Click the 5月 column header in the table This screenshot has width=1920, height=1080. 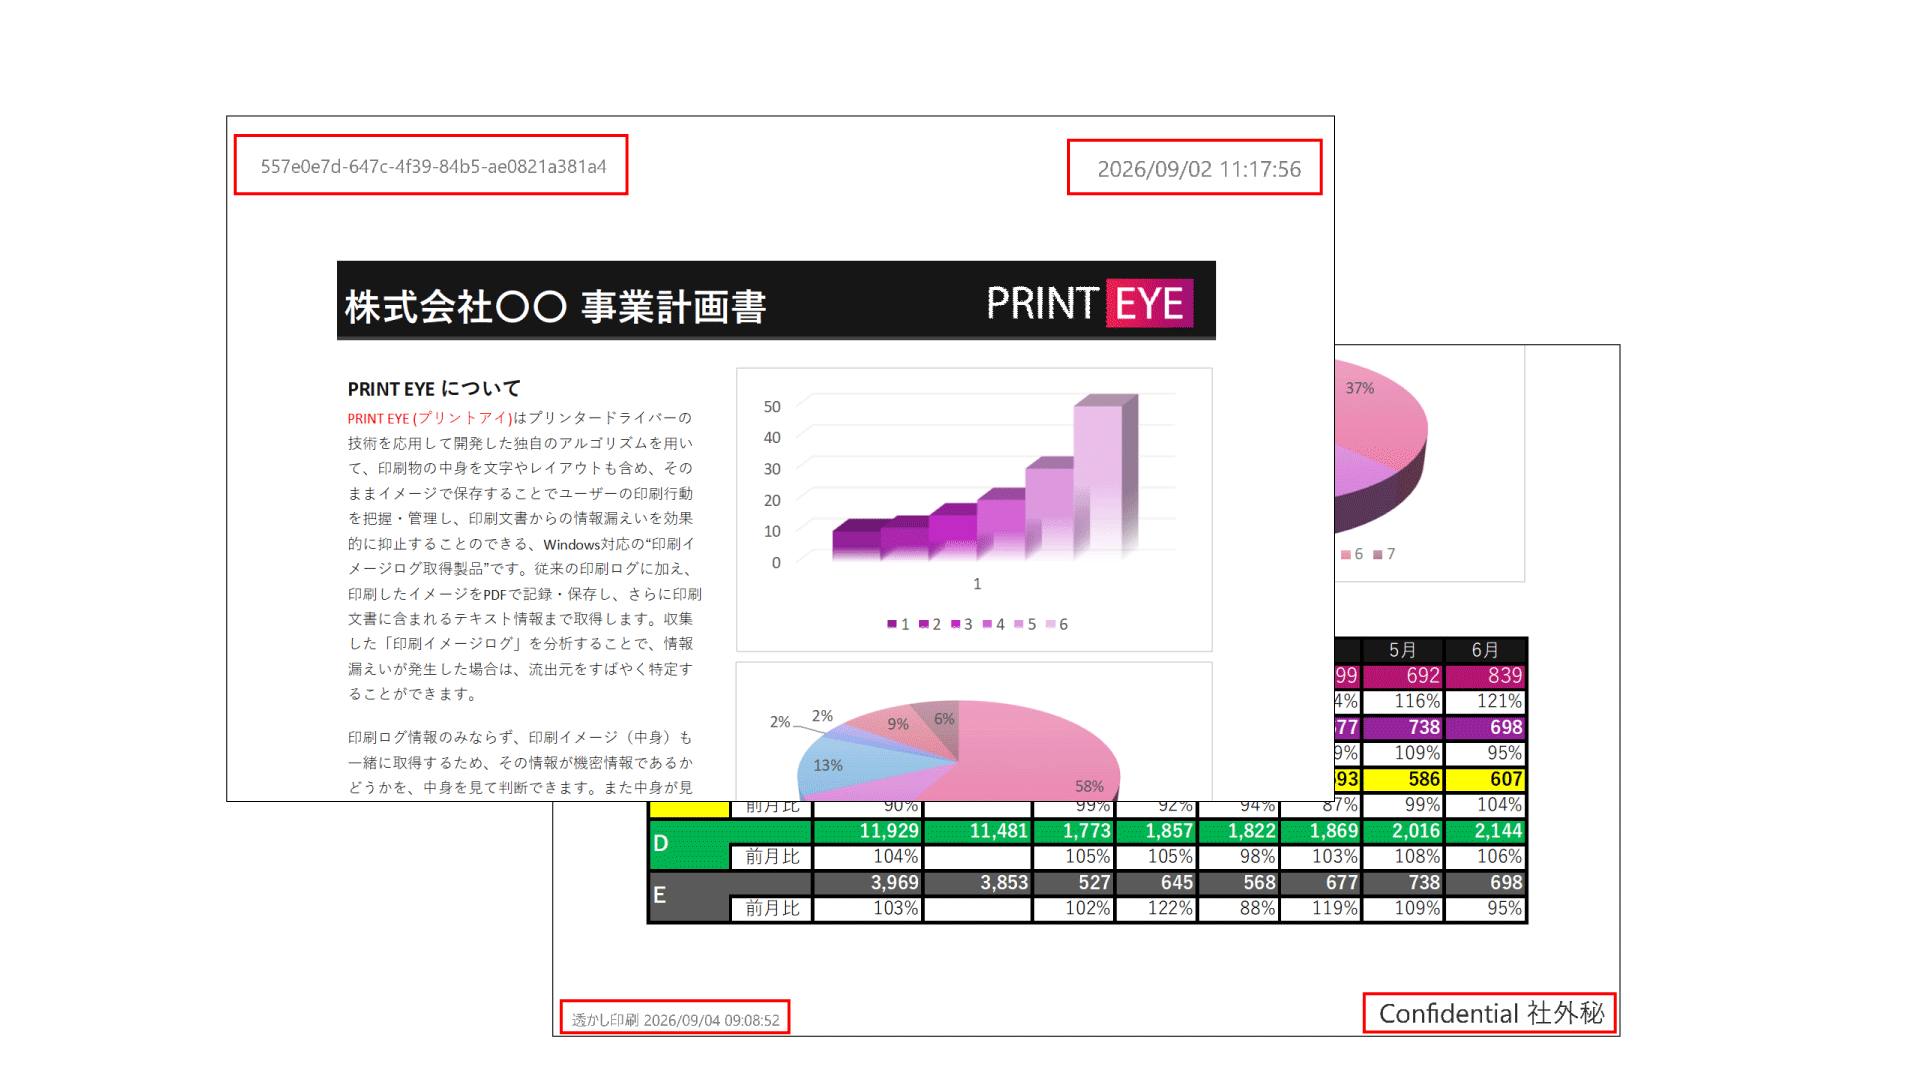(1403, 650)
